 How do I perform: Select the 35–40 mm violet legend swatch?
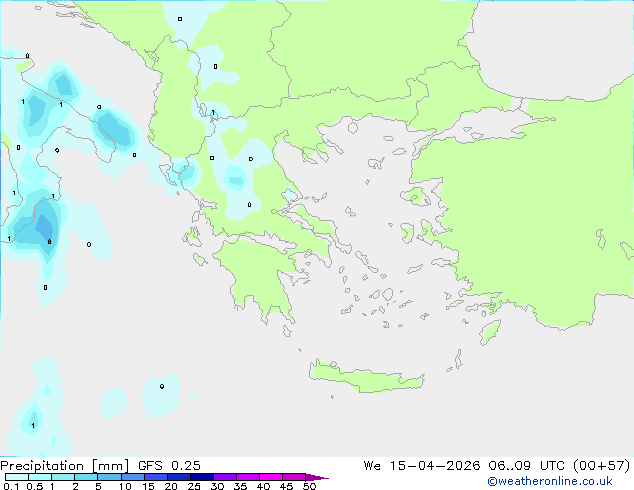click(247, 477)
